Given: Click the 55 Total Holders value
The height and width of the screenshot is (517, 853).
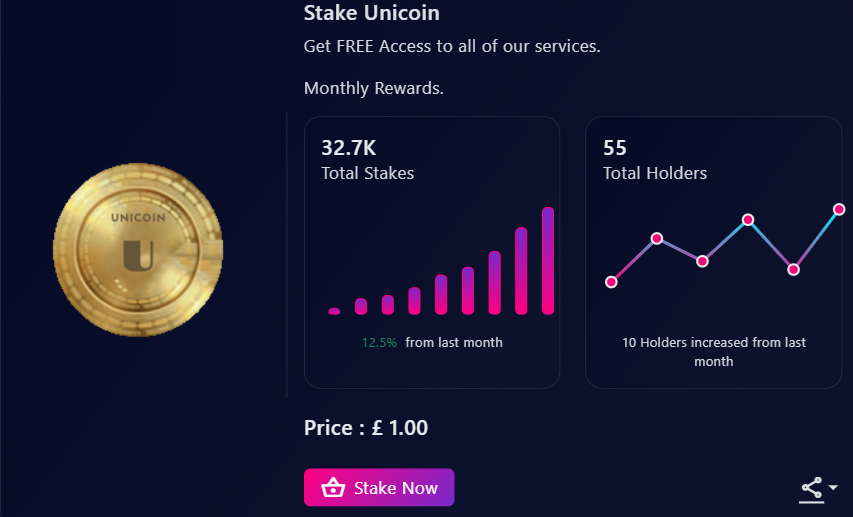Looking at the screenshot, I should point(615,148).
